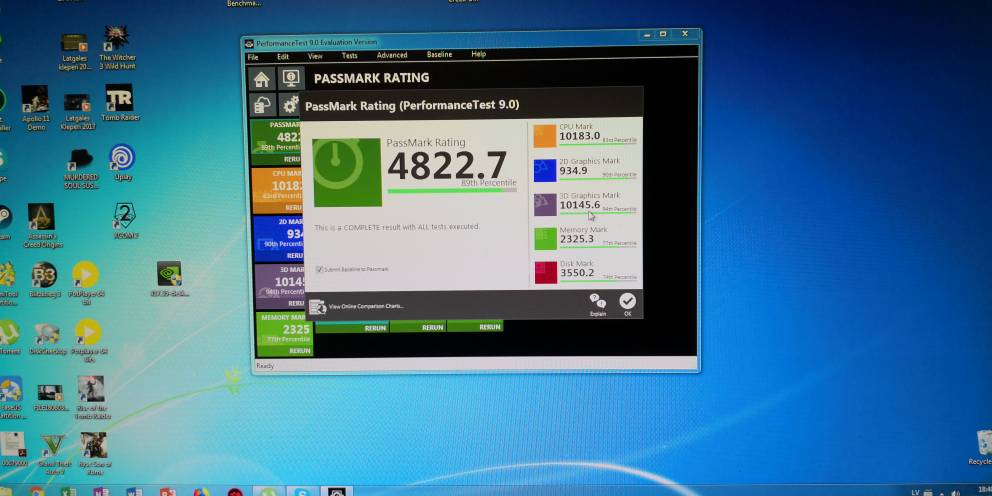This screenshot has height=496, width=992.
Task: Rerun the Memory Mark sidebar tile
Action: (299, 351)
